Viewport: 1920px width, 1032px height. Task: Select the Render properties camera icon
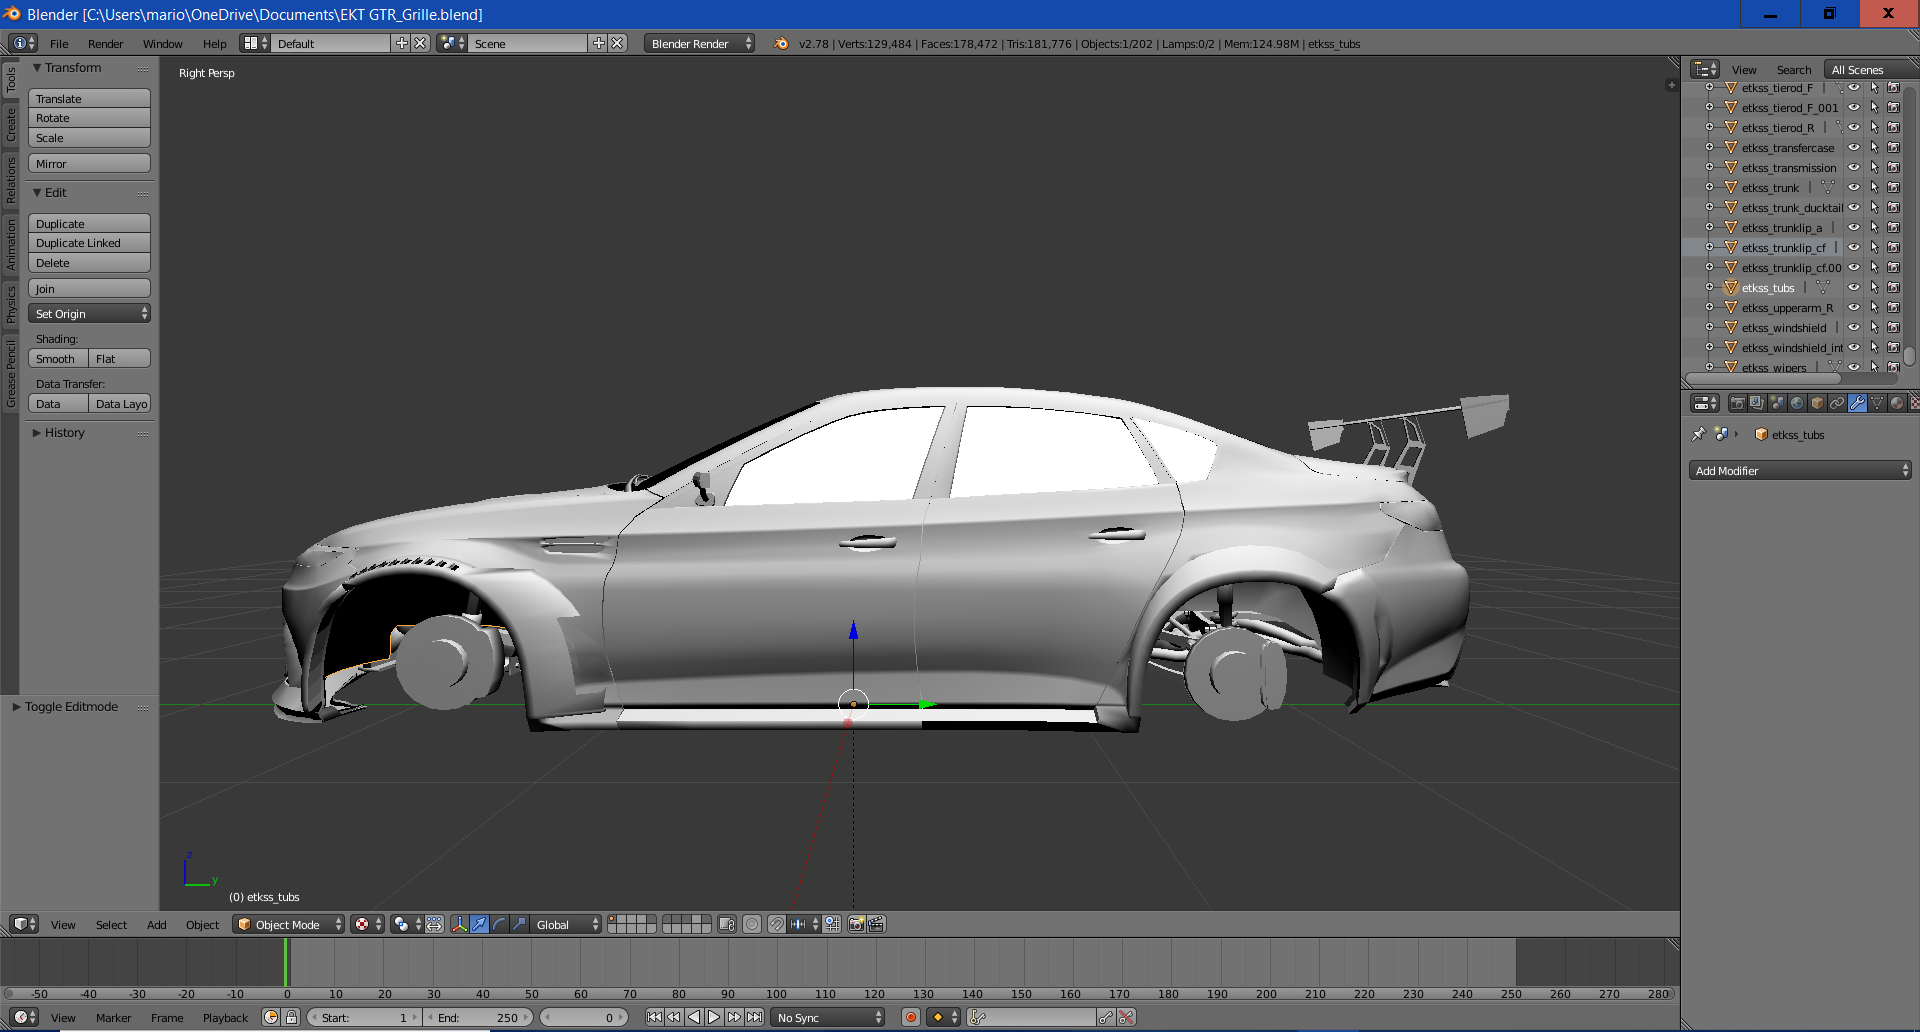coord(1738,403)
